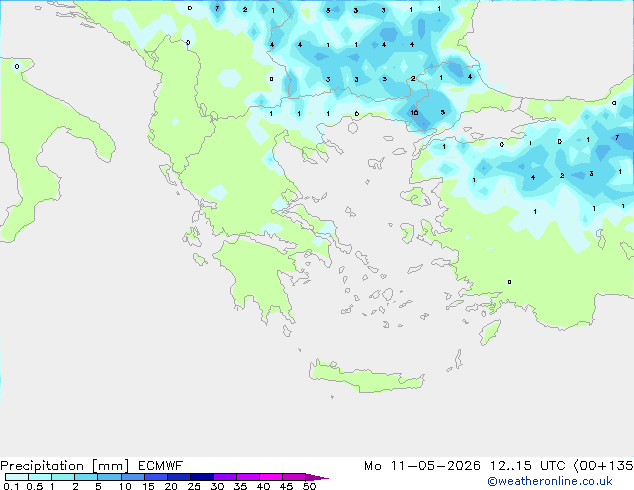634x490 pixels.
Task: Click the legend tick label '35'
Action: point(240,486)
